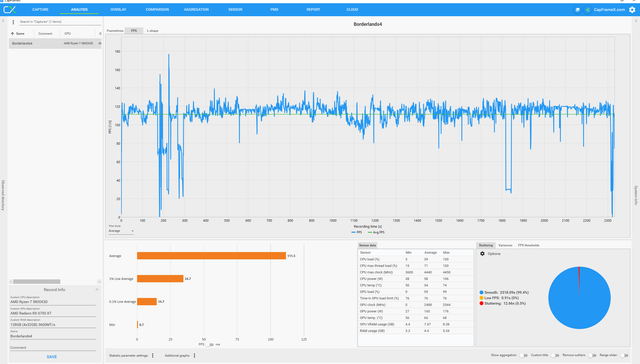Click the capture list horizontal scrollbar

(36, 282)
